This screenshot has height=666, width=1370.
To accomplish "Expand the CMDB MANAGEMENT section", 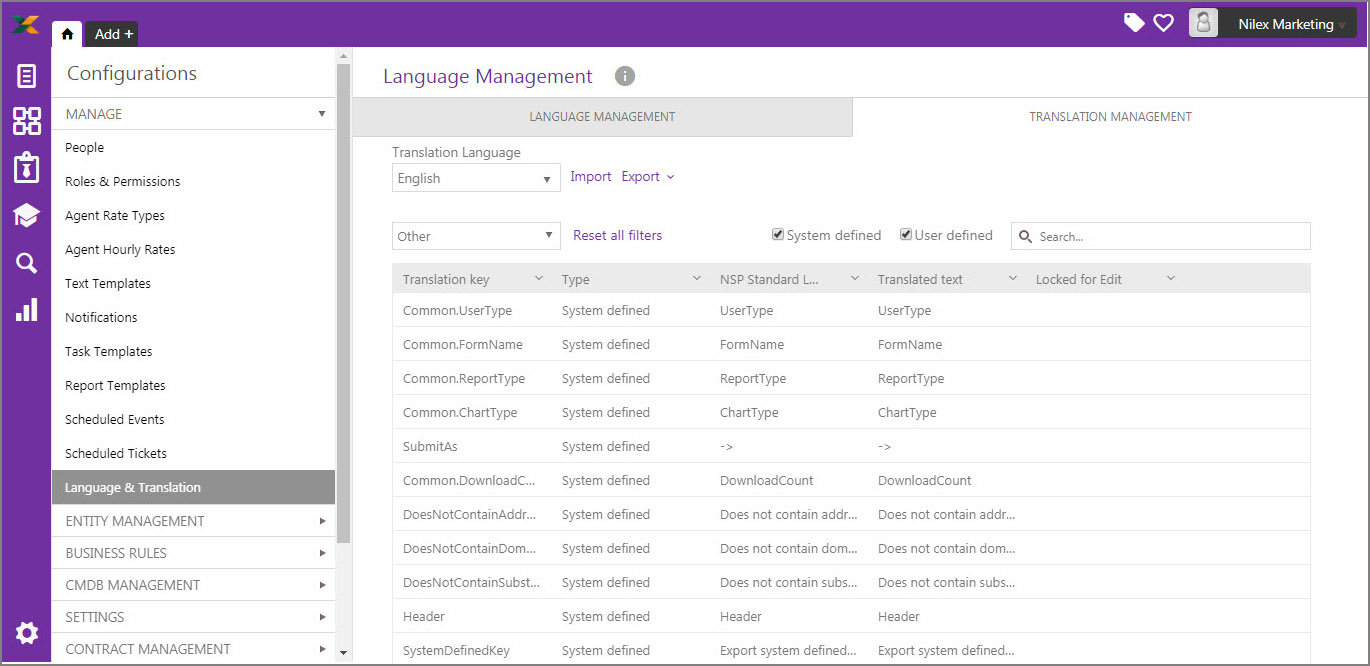I will (195, 585).
